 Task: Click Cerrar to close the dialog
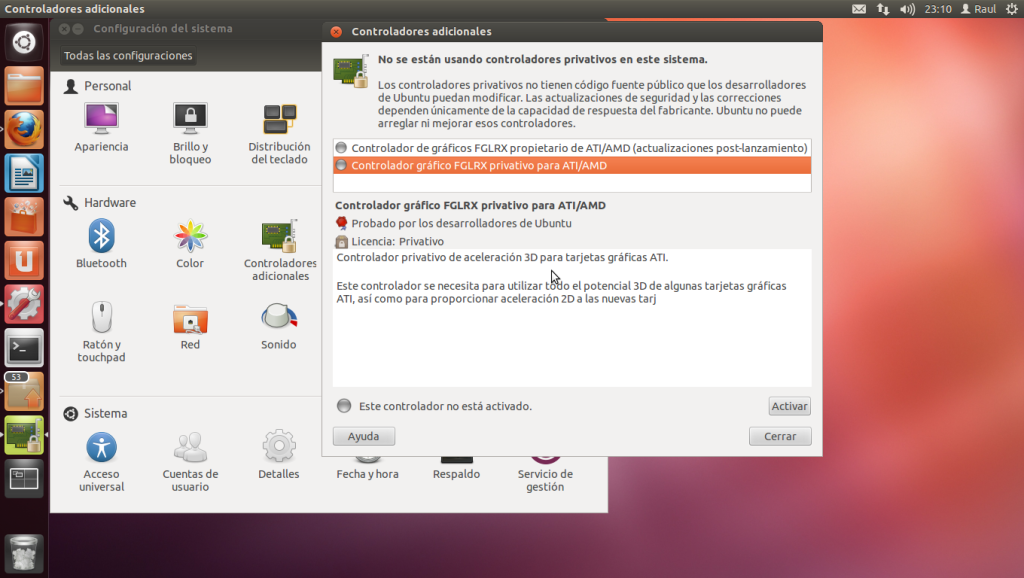(x=780, y=436)
